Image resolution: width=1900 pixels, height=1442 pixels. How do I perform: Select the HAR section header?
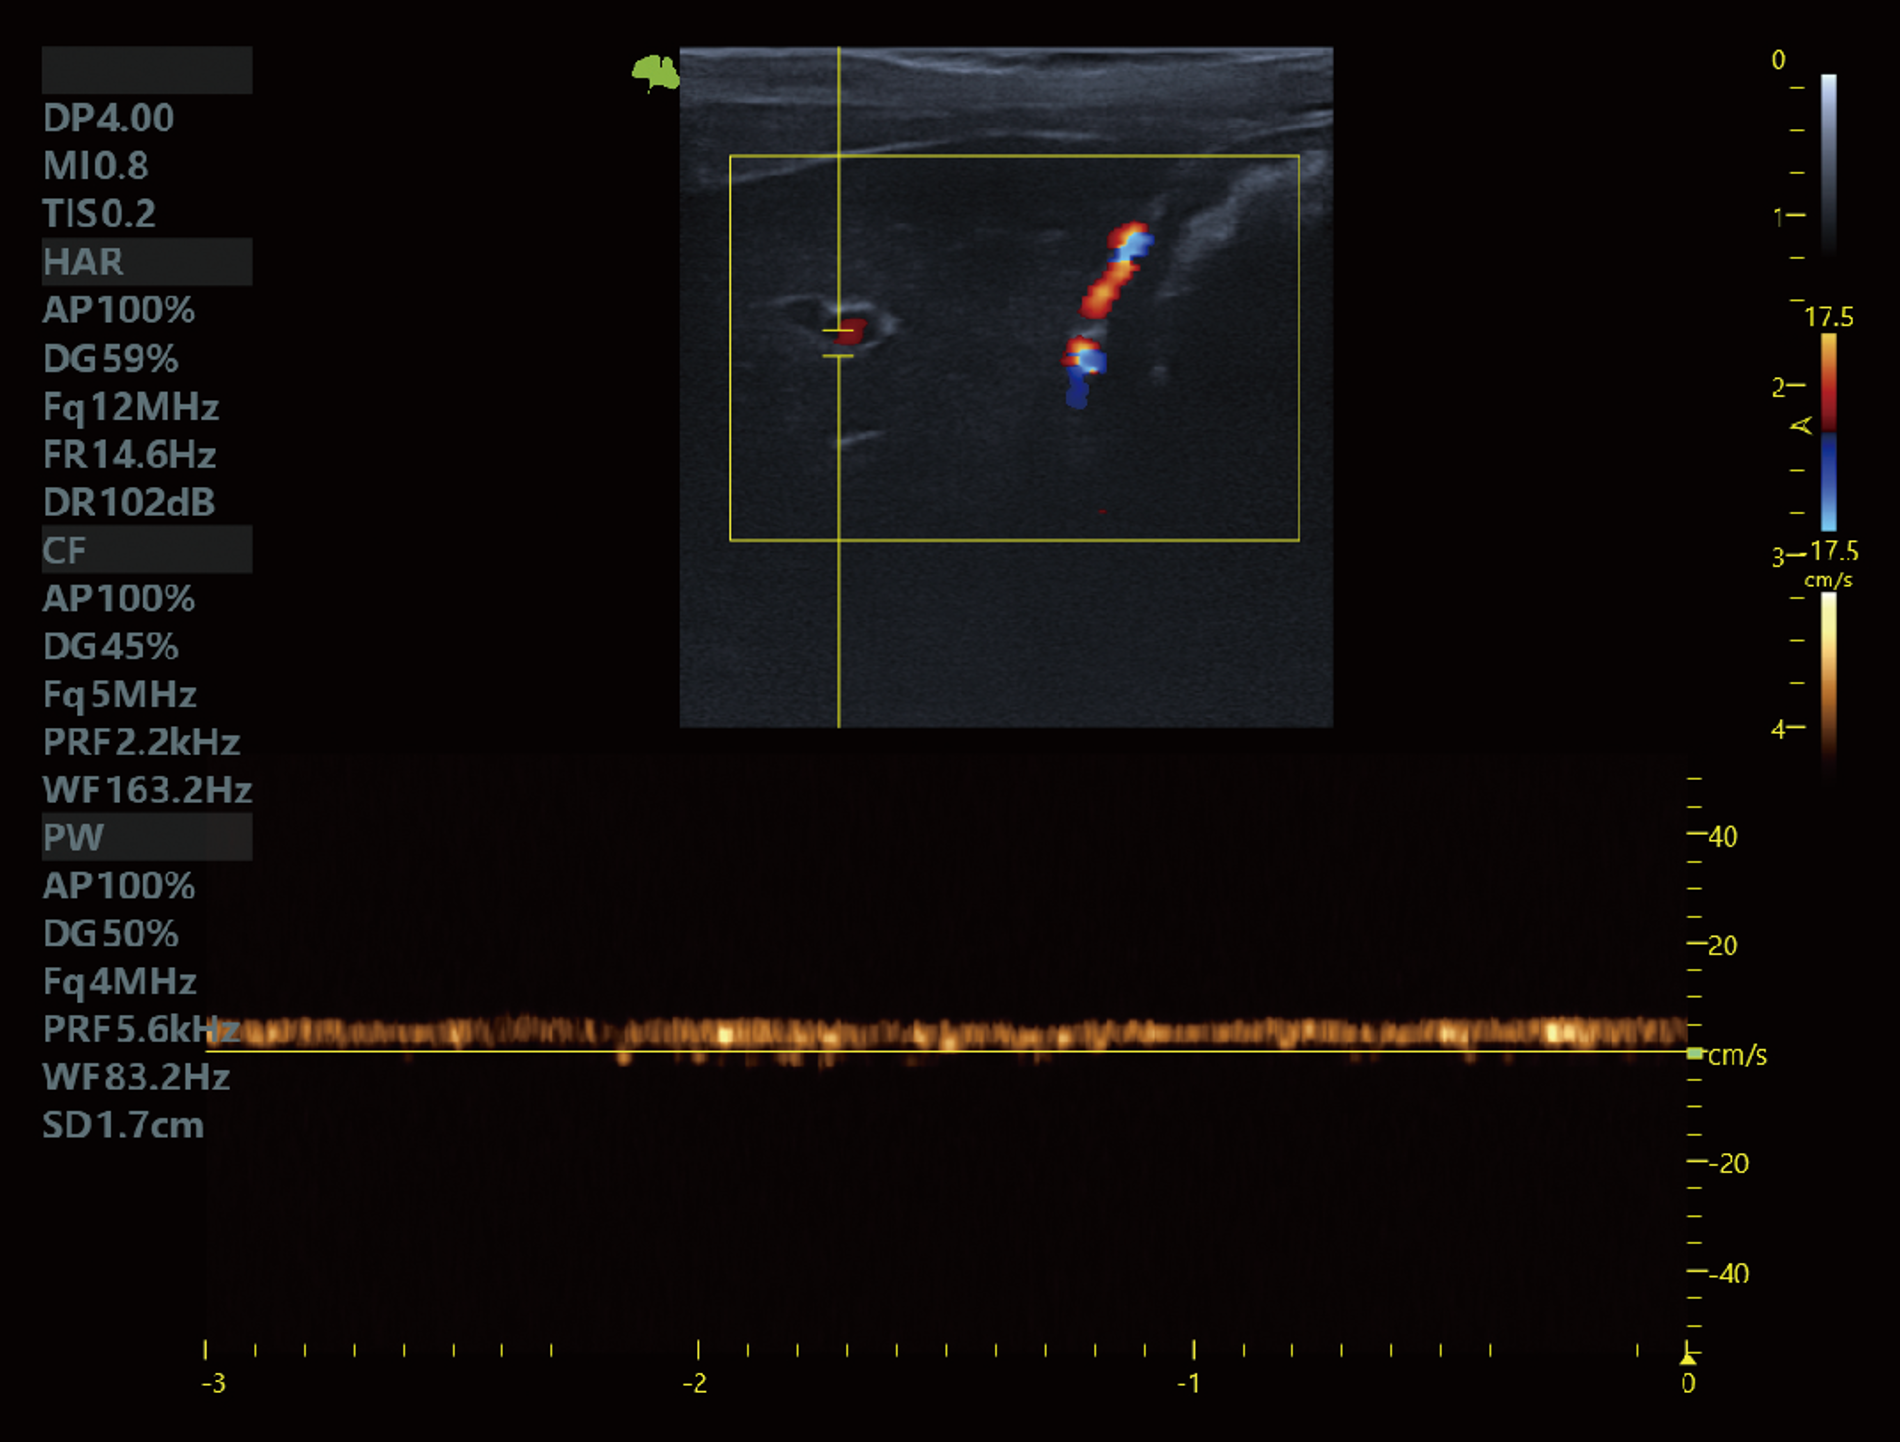pyautogui.click(x=147, y=262)
